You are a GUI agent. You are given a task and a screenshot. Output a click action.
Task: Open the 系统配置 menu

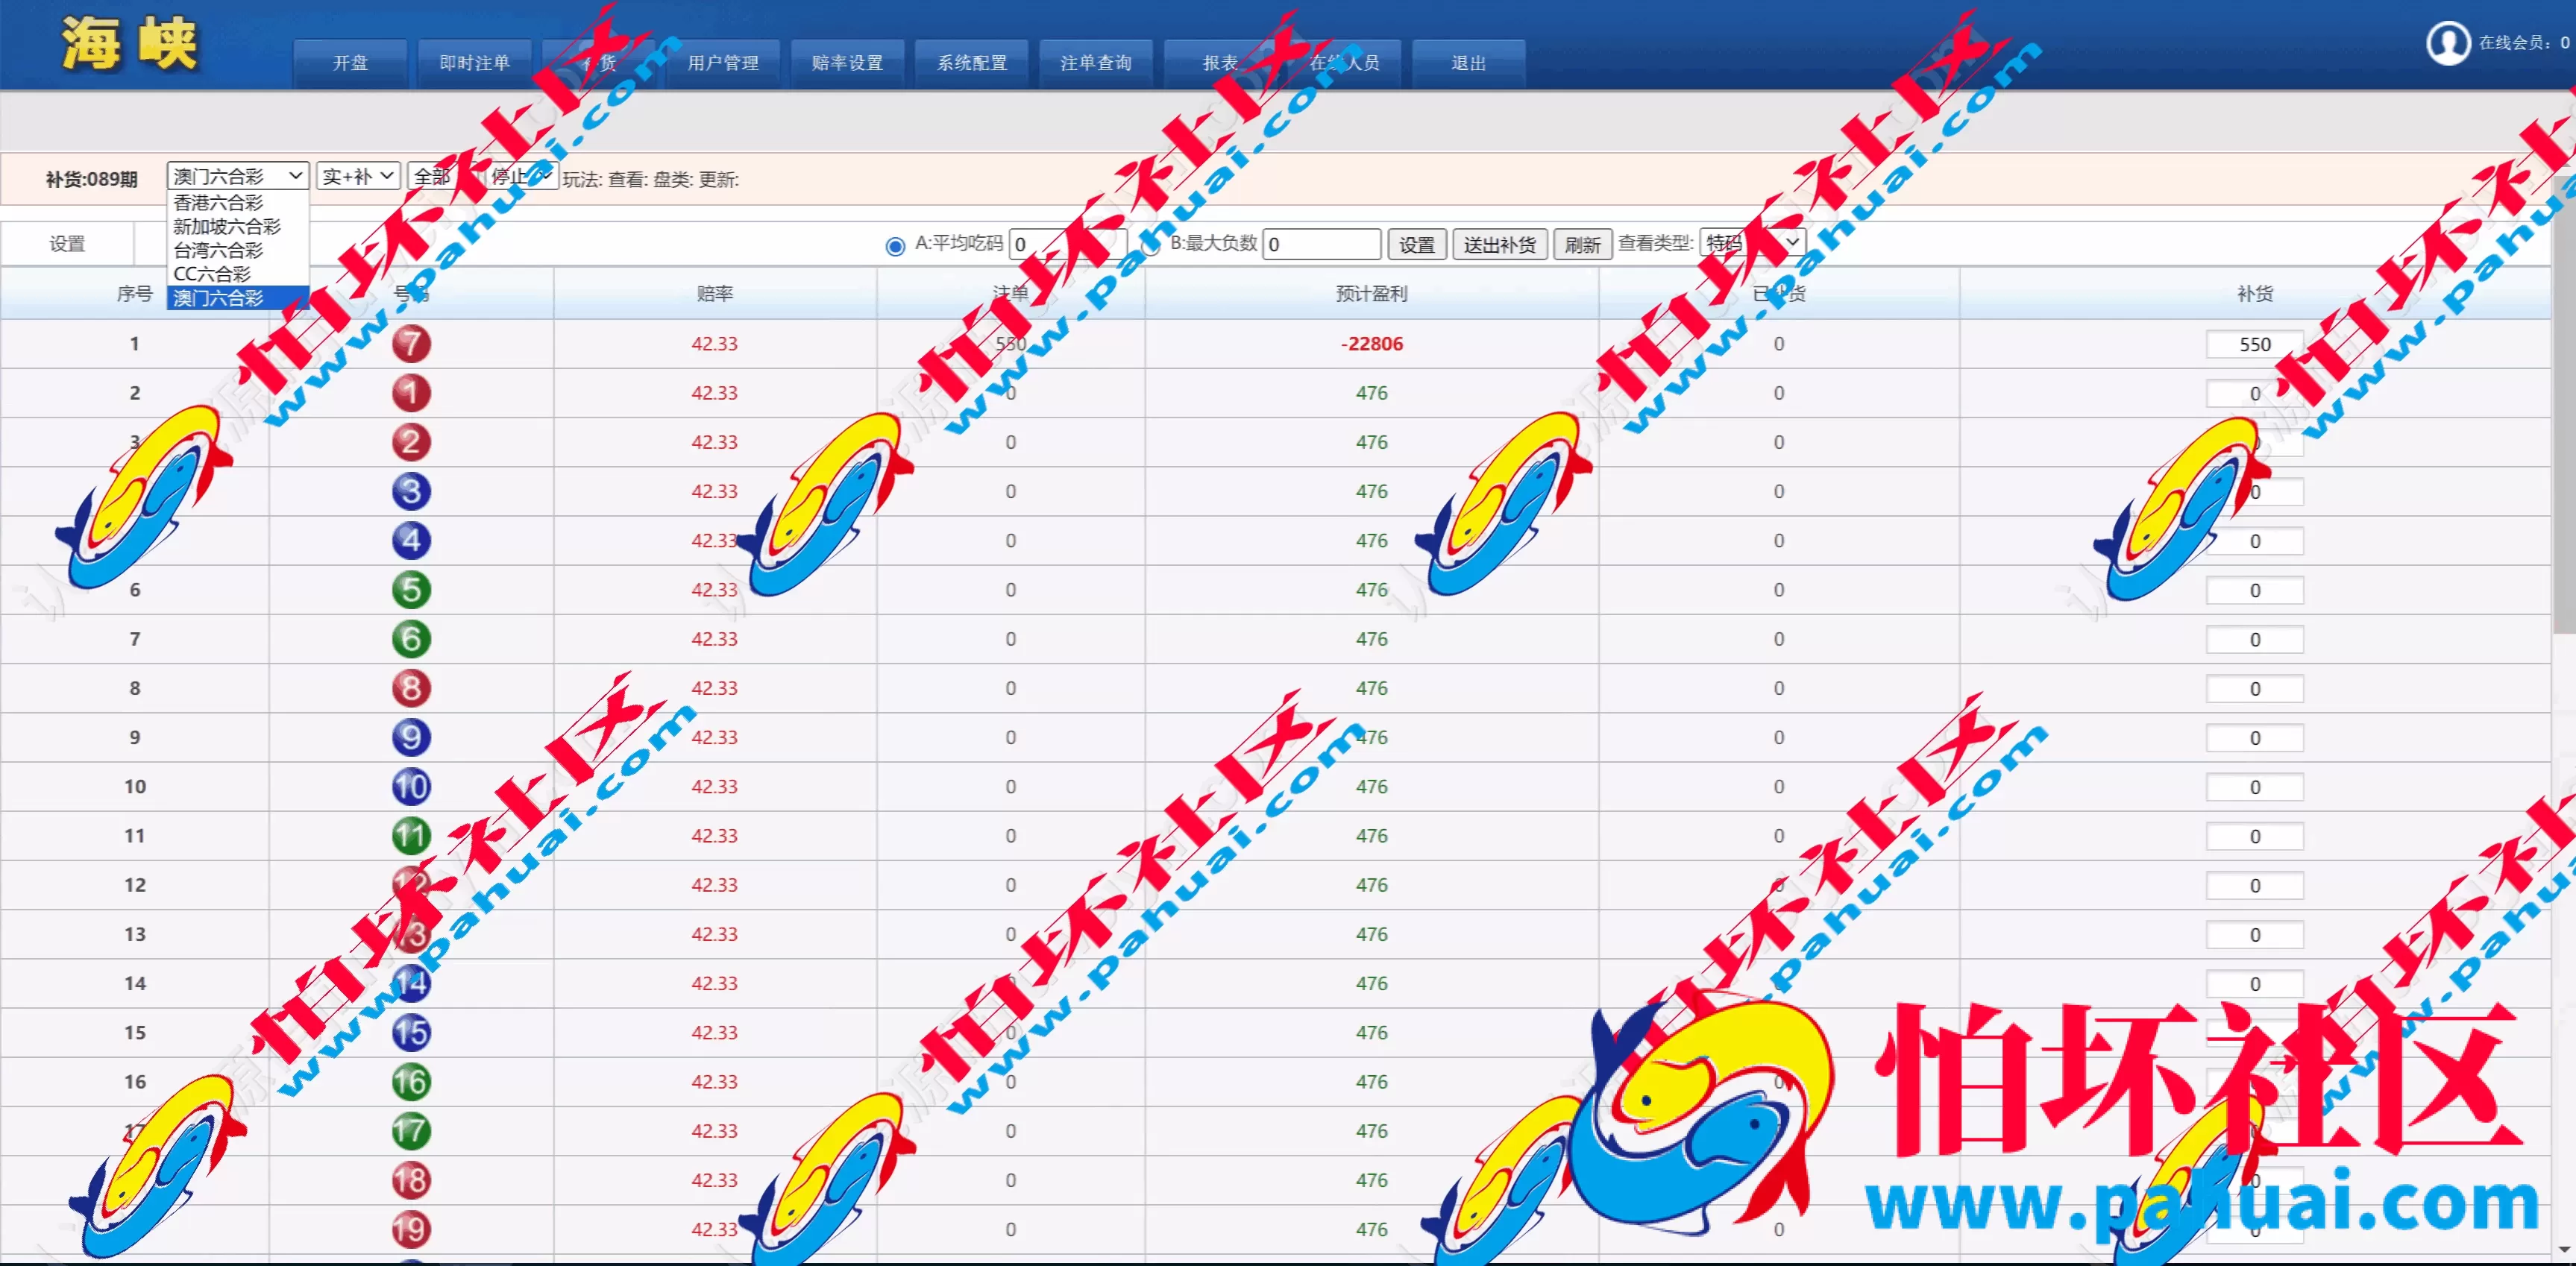point(972,64)
